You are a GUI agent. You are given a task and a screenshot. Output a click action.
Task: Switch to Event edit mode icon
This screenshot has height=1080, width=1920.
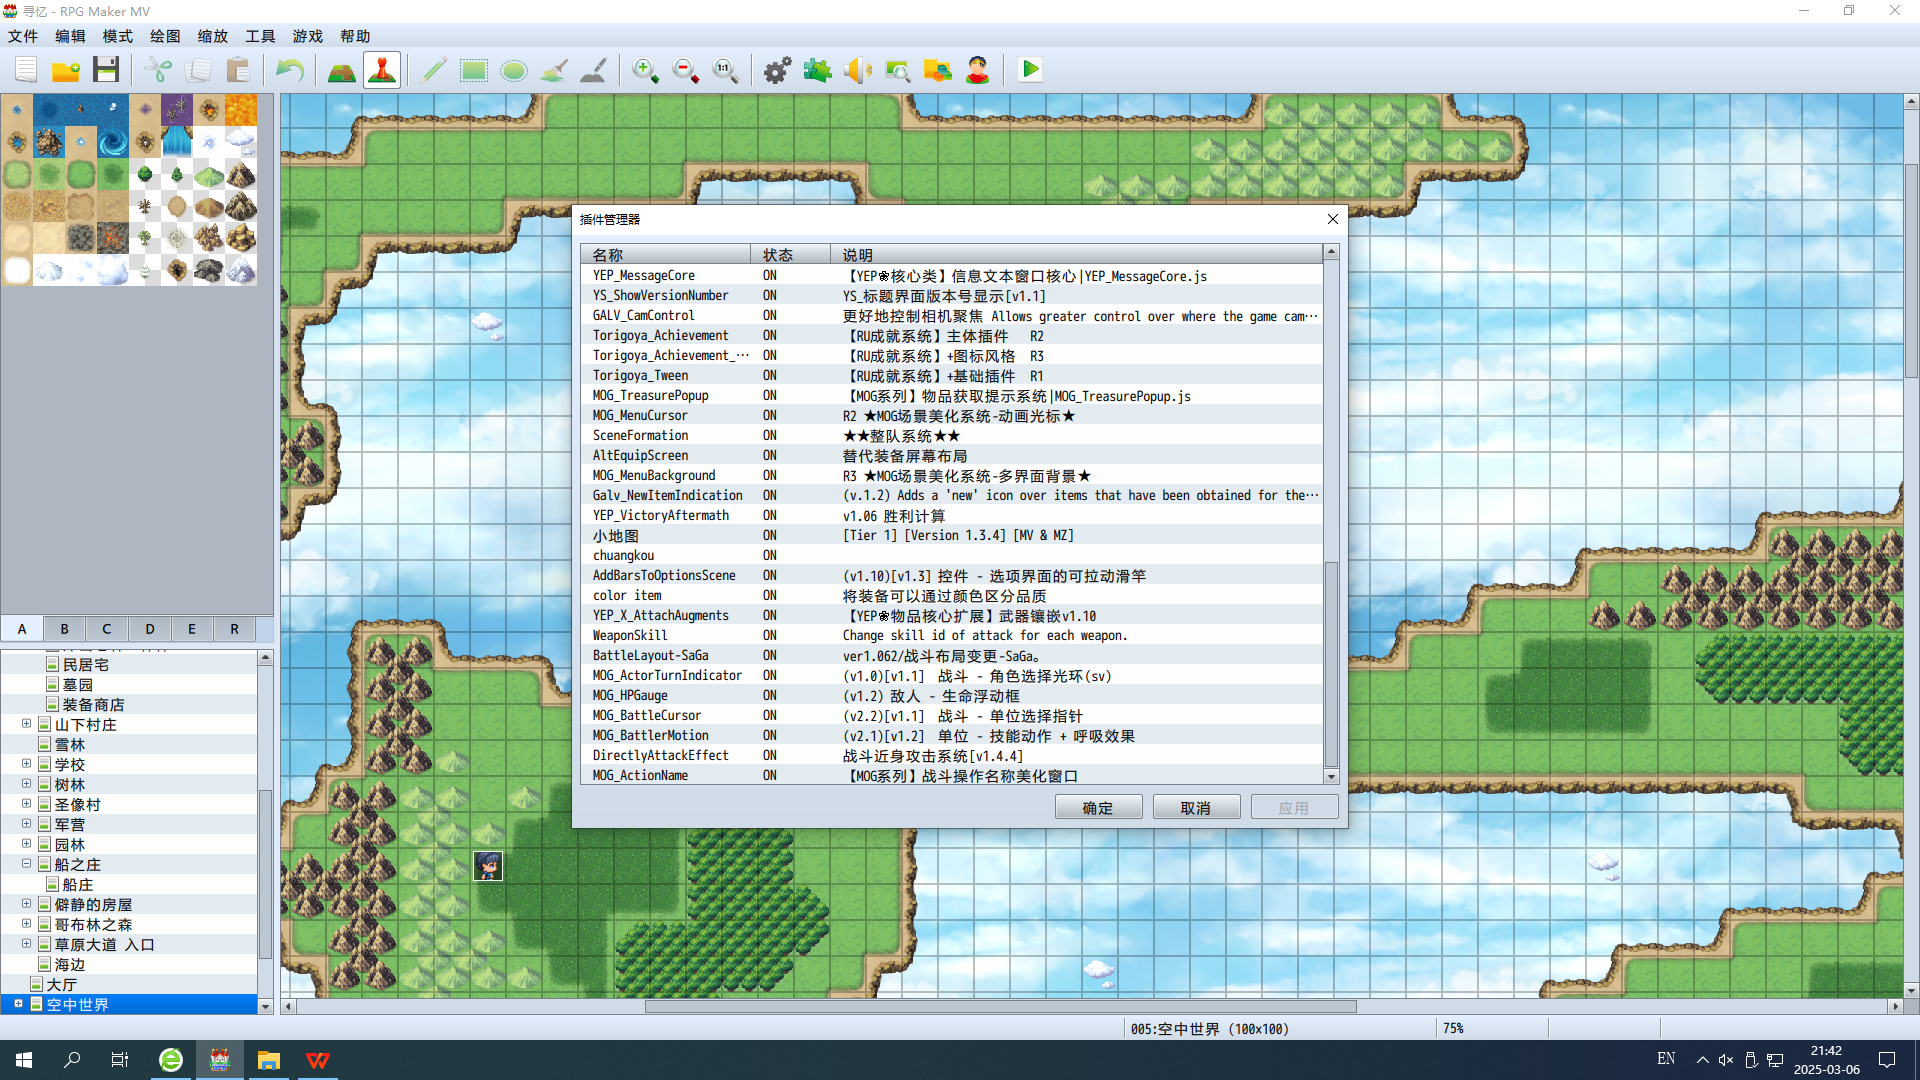pos(382,70)
